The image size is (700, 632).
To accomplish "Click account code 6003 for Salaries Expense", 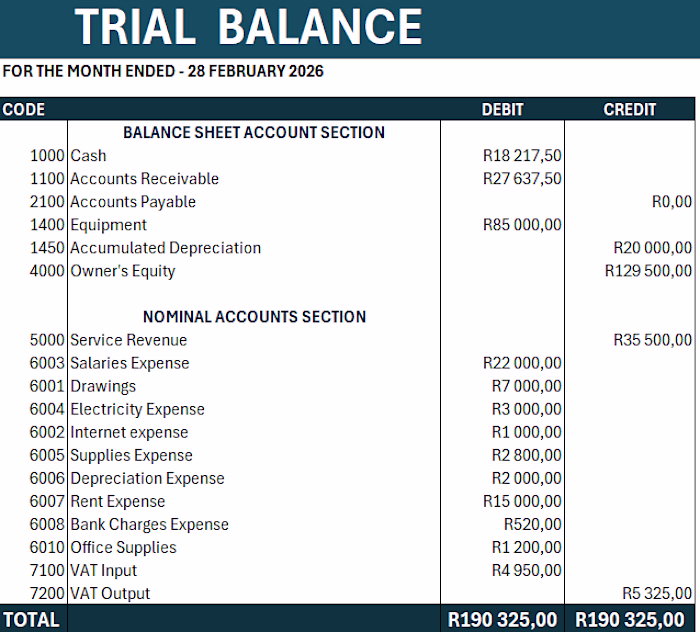I will coord(48,363).
